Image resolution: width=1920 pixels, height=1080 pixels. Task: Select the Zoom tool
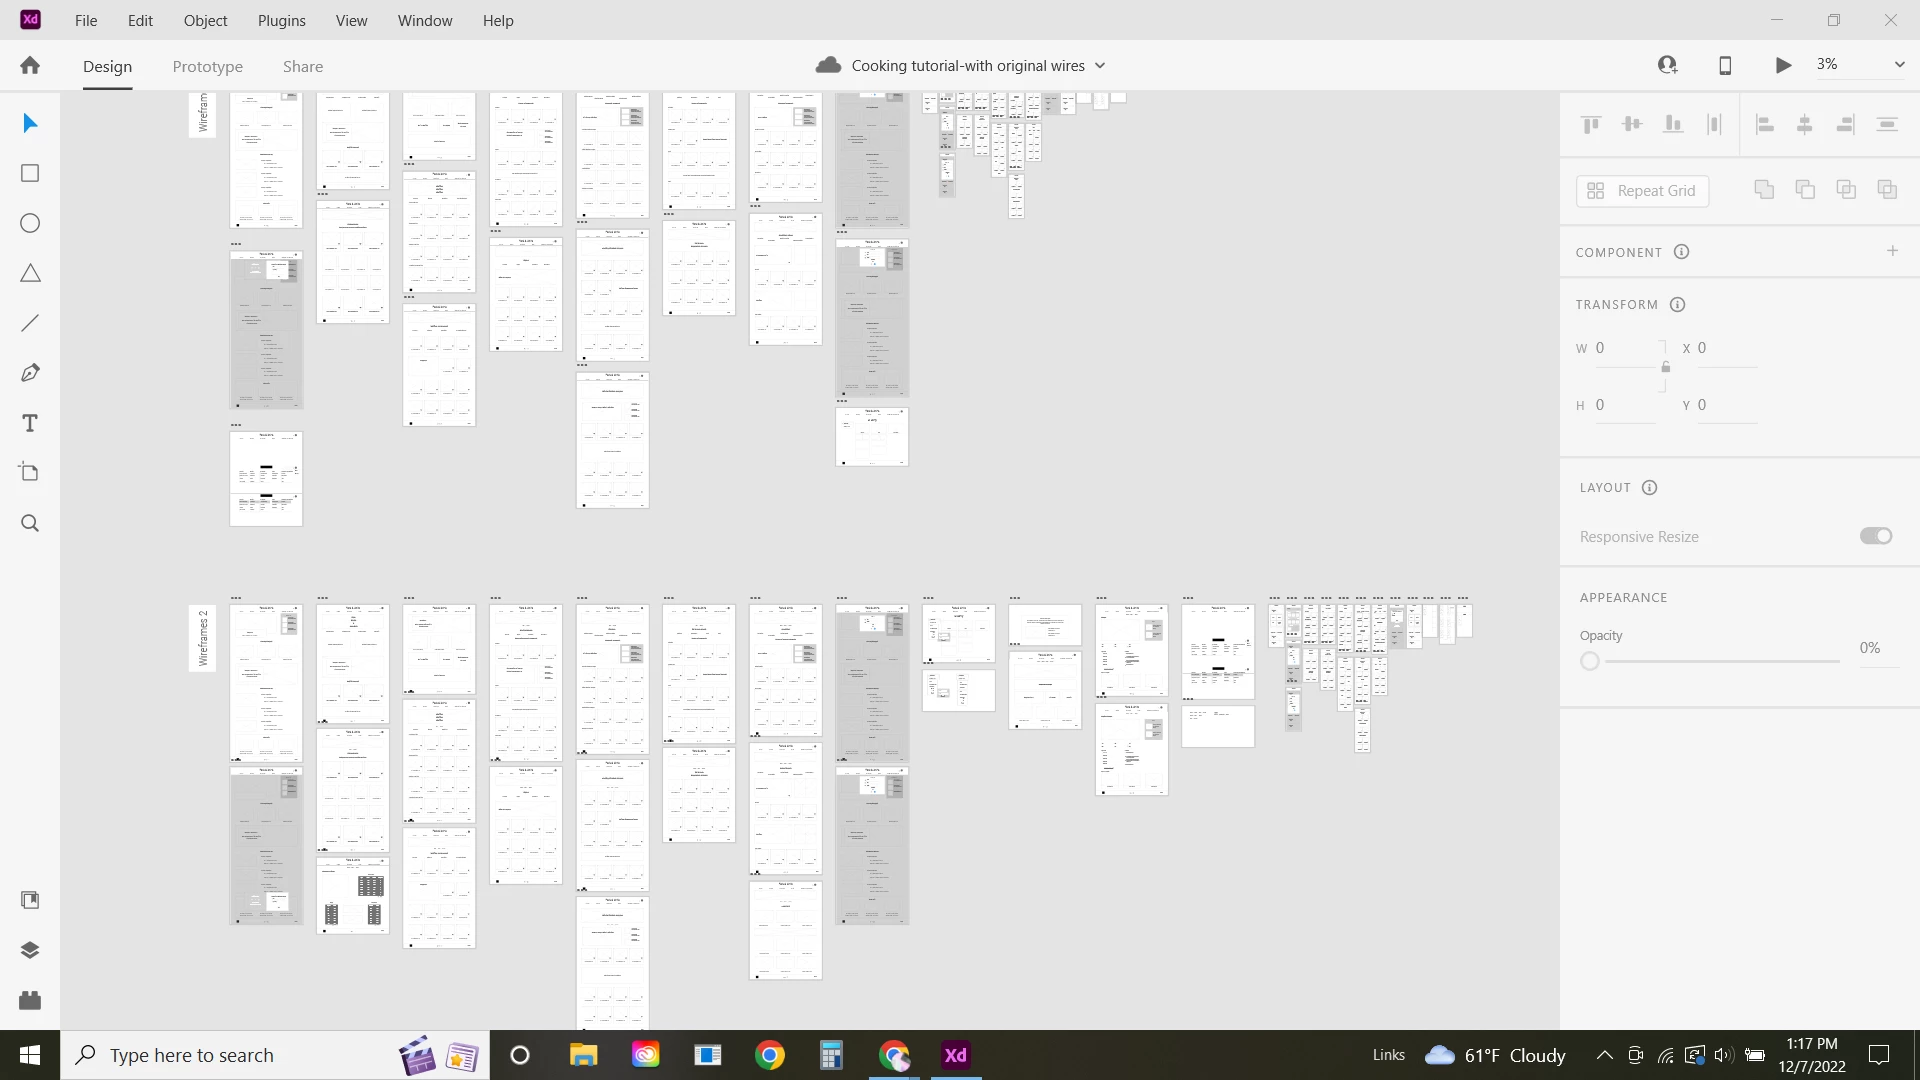tap(30, 523)
